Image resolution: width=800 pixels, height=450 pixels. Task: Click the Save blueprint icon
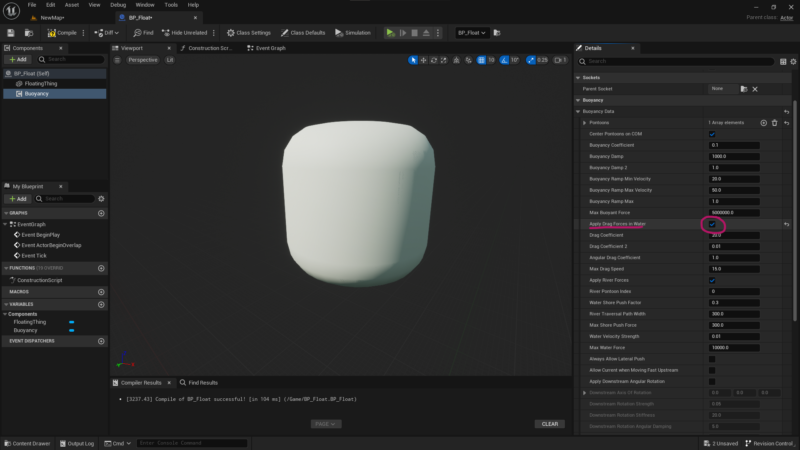pos(11,33)
